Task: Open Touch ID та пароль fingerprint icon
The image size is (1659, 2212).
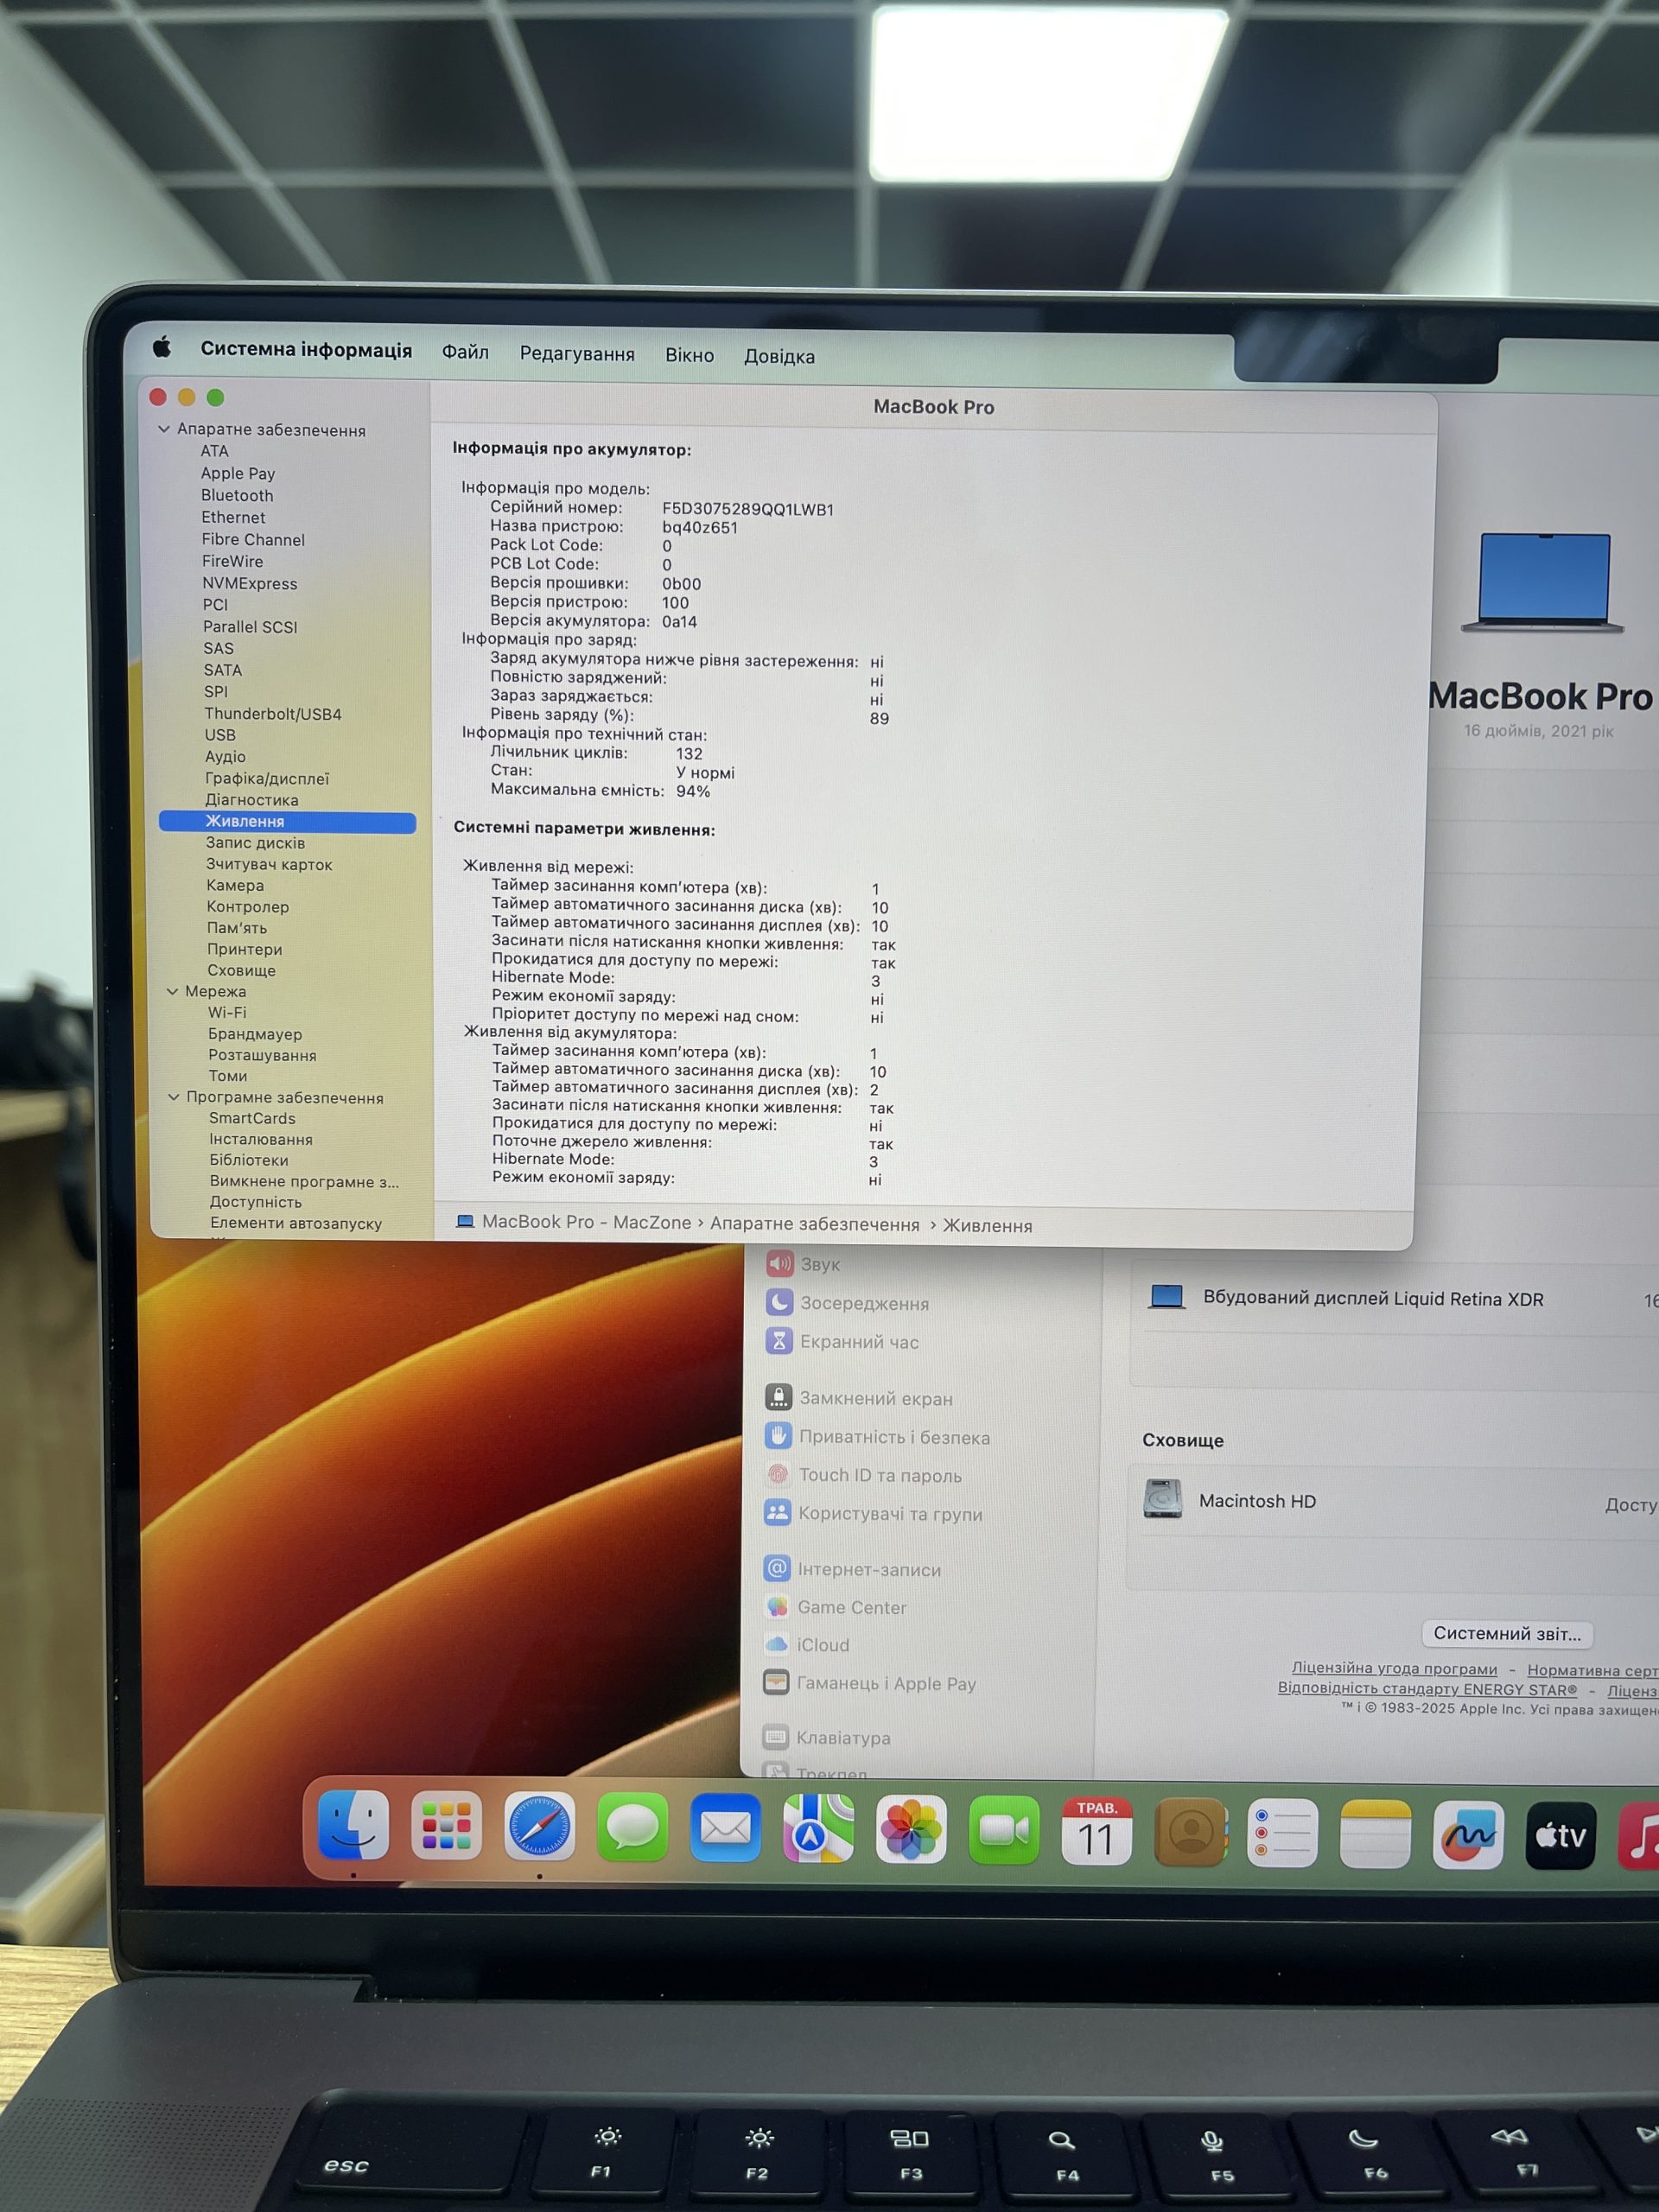Action: 778,1474
